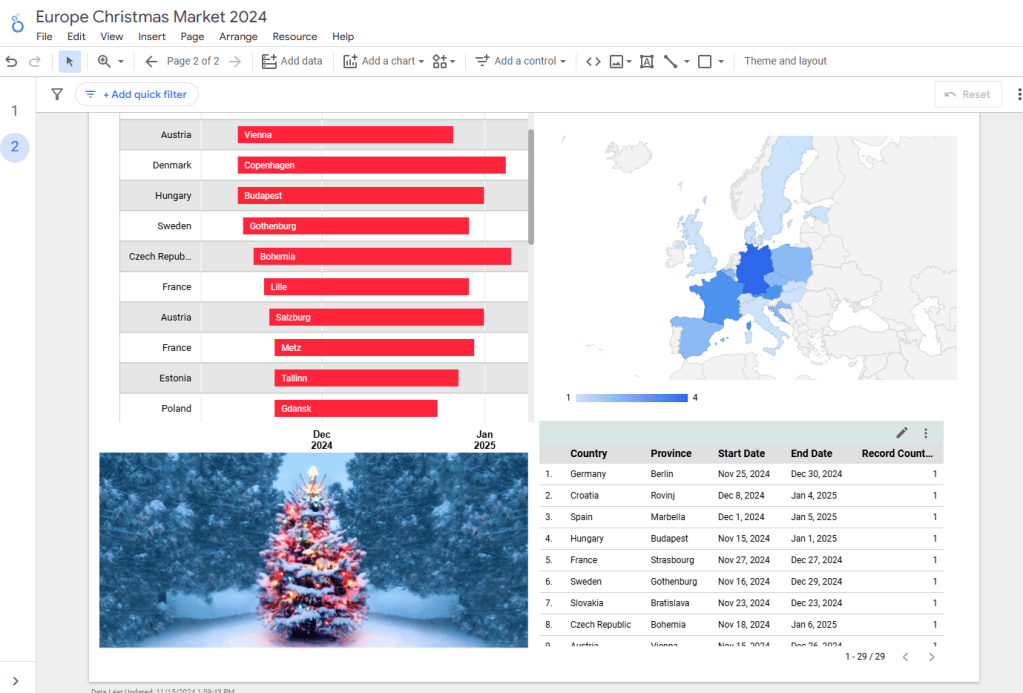Open the Resource menu

click(x=294, y=37)
